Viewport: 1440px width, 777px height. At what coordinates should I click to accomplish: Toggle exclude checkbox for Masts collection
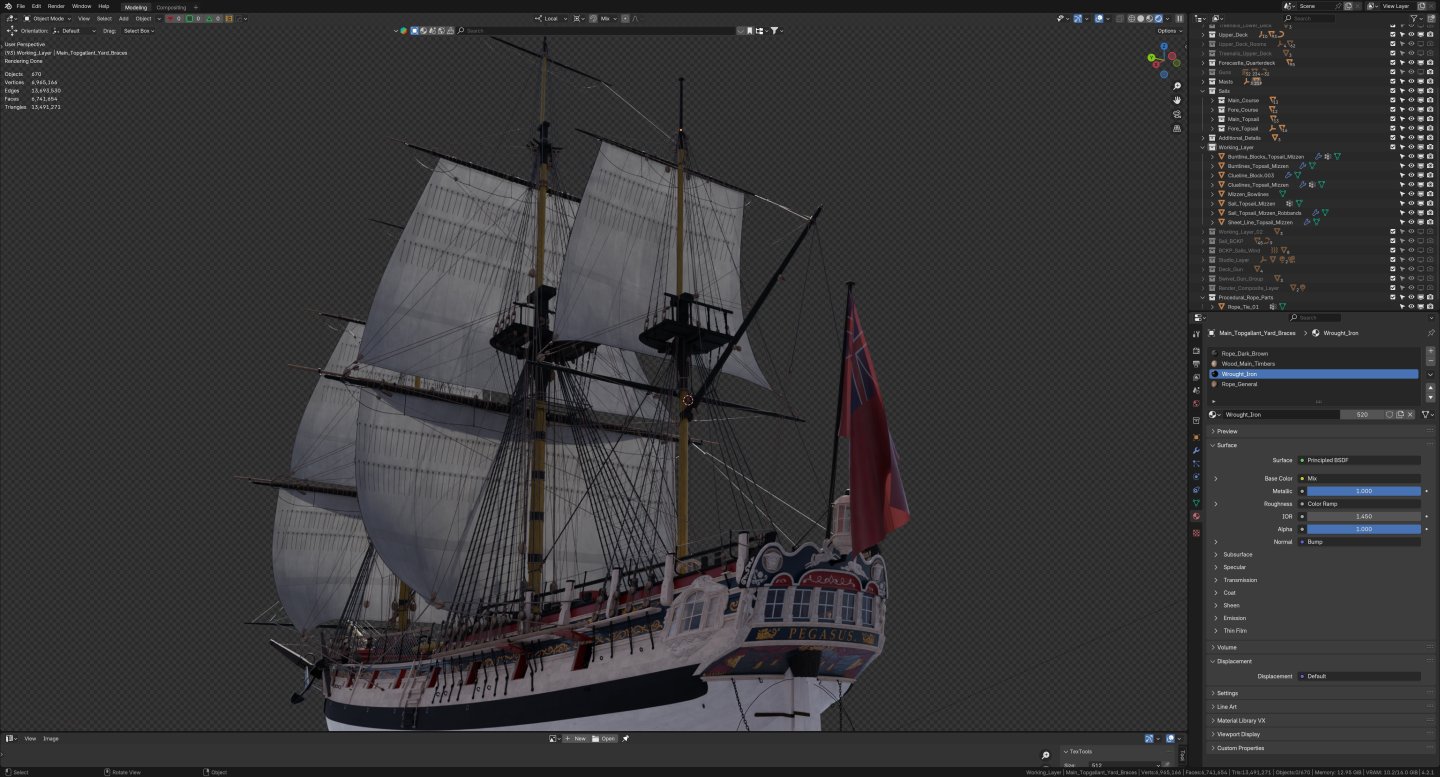[1392, 81]
